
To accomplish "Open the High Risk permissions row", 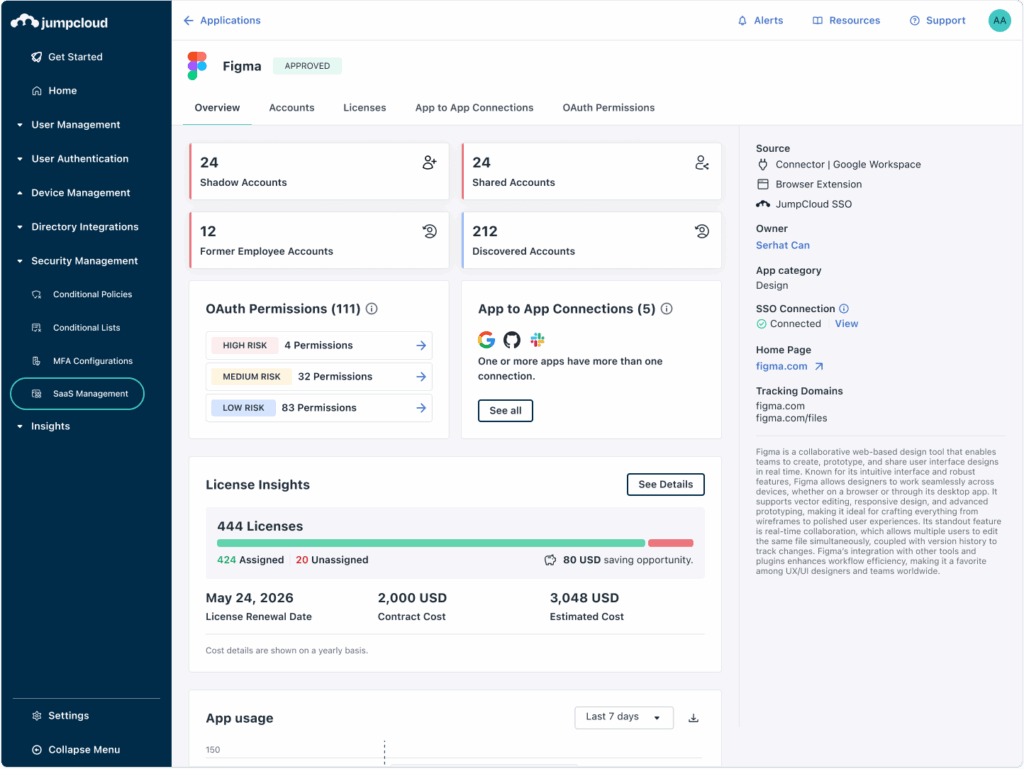I will pos(319,346).
